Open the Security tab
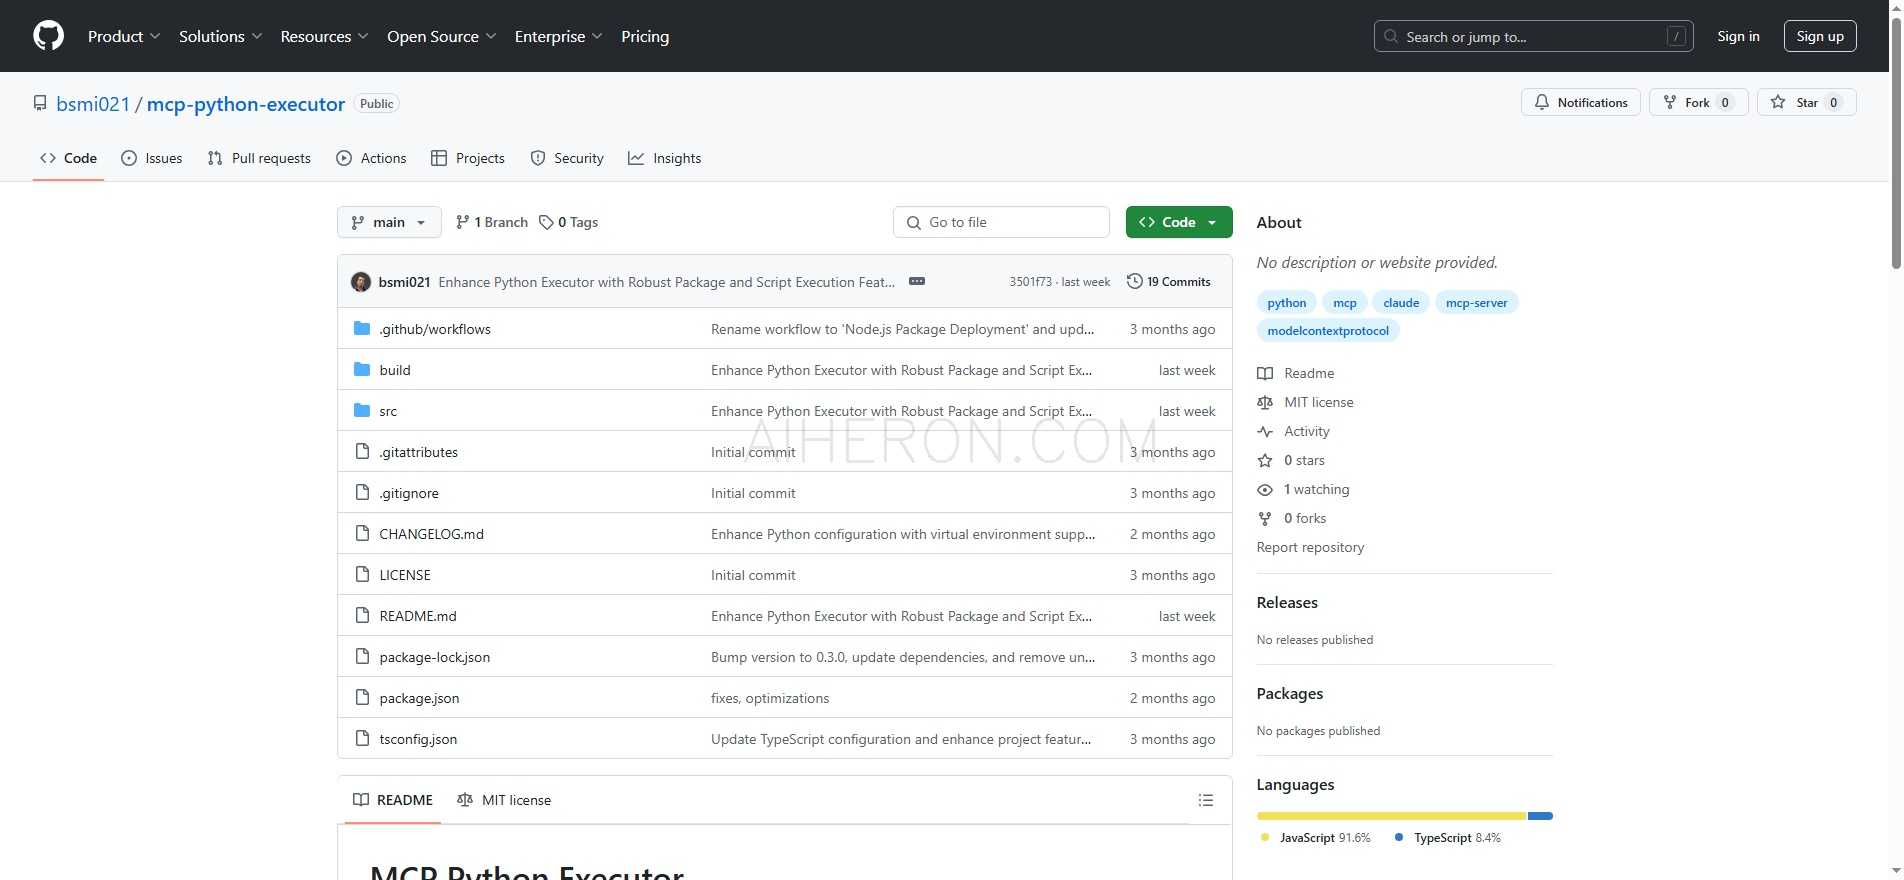This screenshot has height=880, width=1904. [567, 158]
